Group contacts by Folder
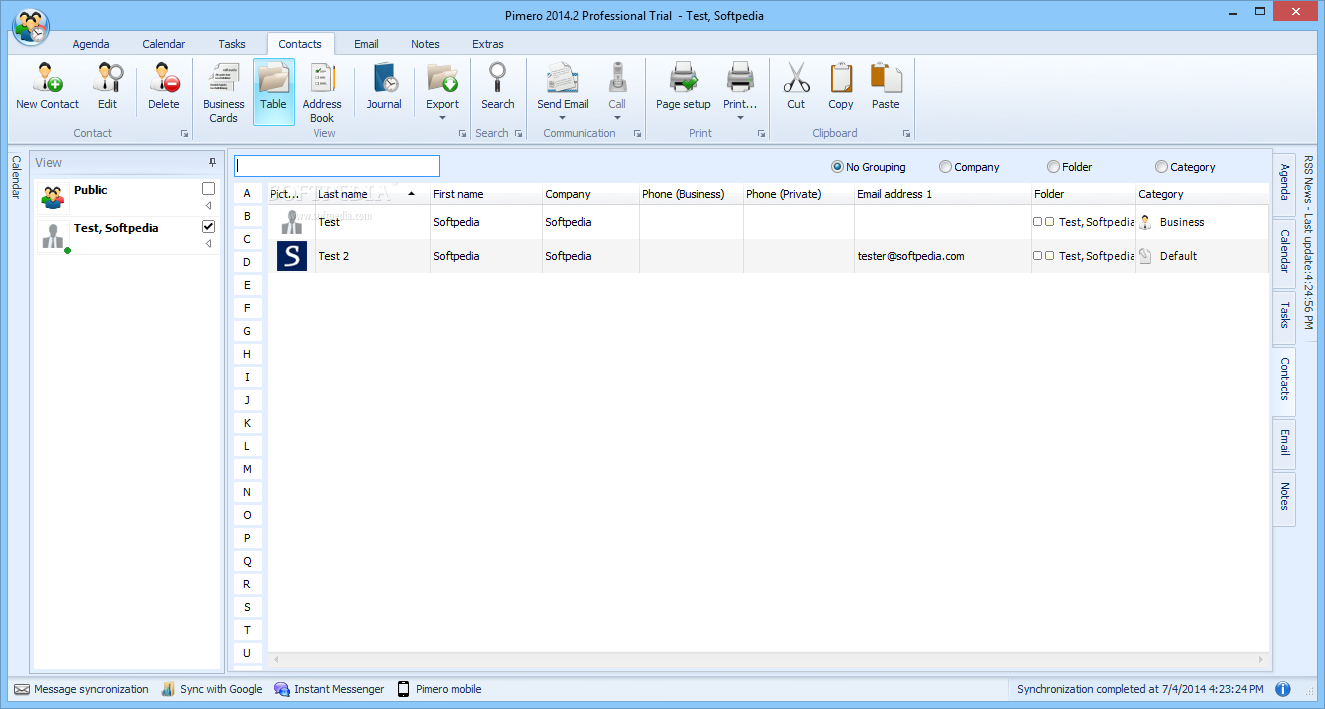This screenshot has height=709, width=1325. coord(1053,167)
